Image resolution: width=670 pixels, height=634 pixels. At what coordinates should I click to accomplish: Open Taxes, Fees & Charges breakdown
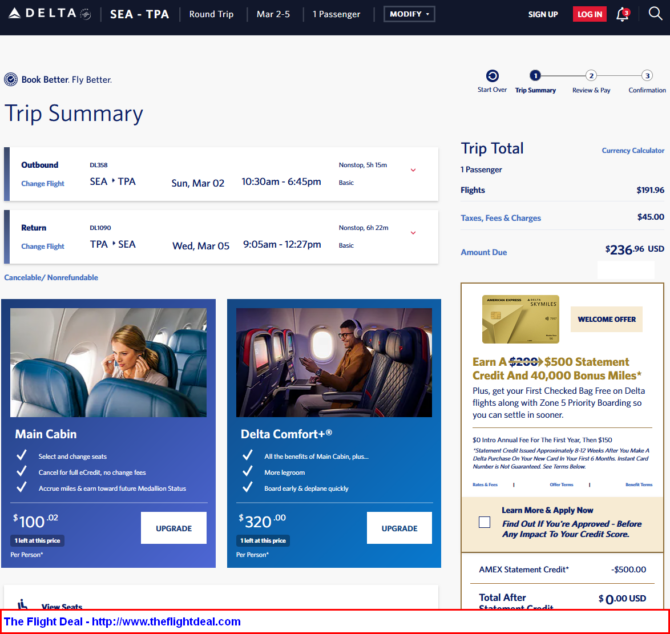(x=501, y=218)
